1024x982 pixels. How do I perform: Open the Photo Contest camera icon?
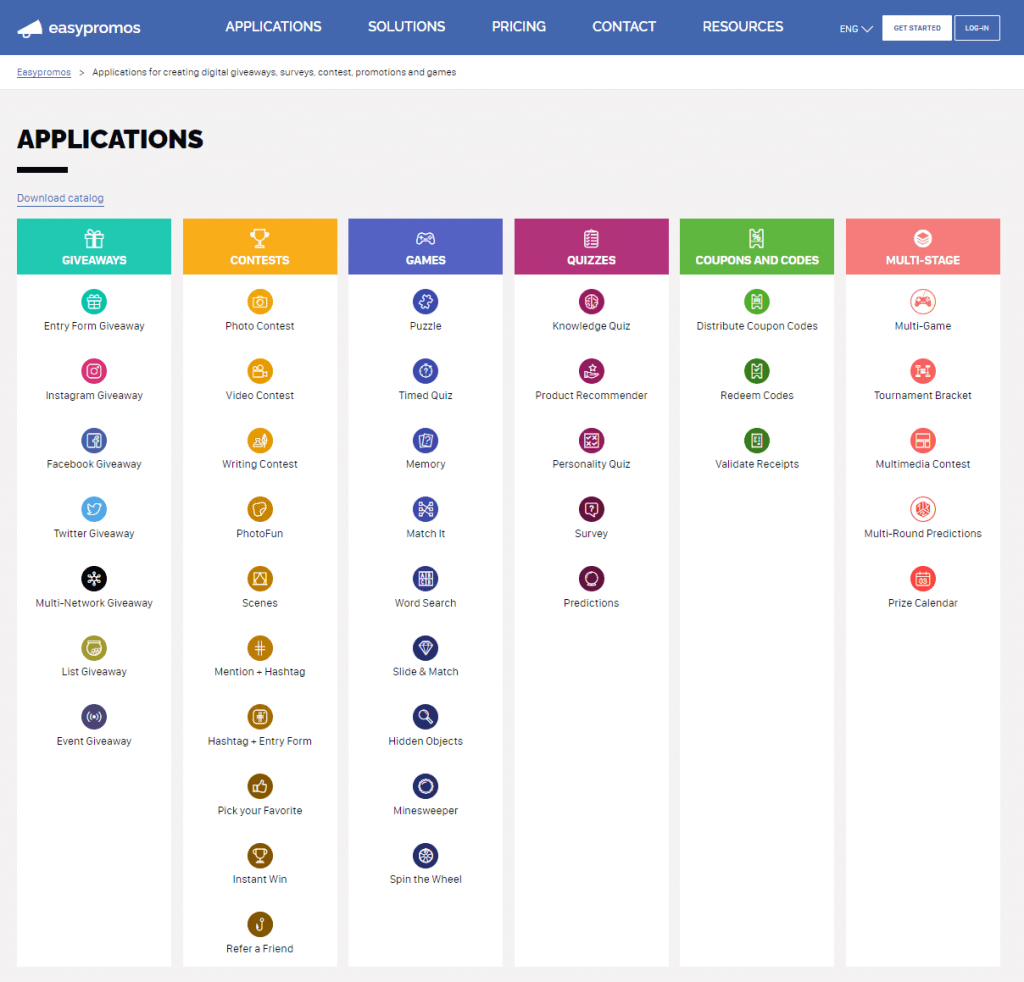click(260, 302)
